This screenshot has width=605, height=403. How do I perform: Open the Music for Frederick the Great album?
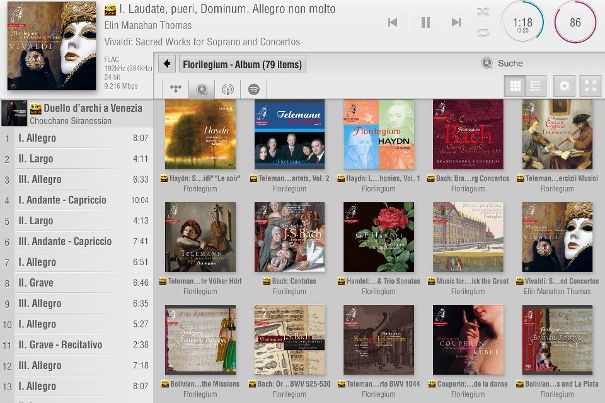point(468,237)
